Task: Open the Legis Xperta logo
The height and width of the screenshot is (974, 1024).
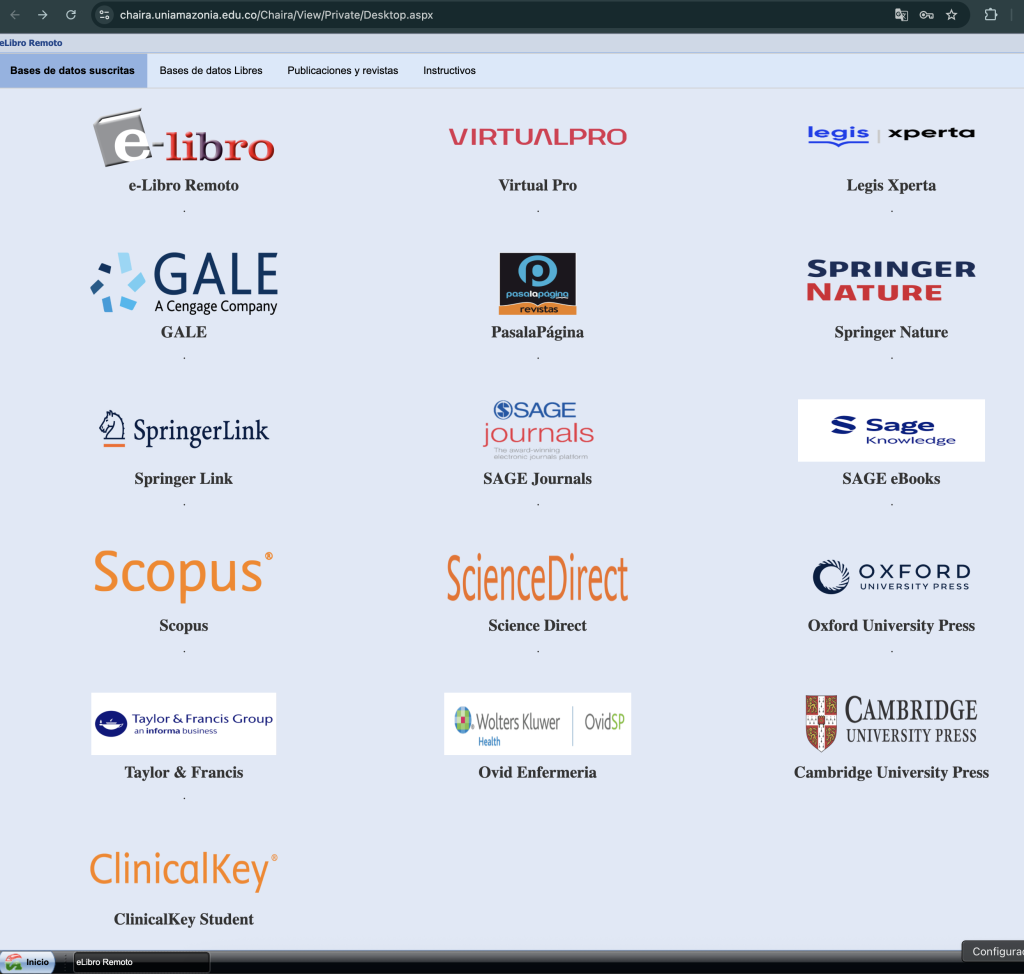Action: tap(891, 135)
